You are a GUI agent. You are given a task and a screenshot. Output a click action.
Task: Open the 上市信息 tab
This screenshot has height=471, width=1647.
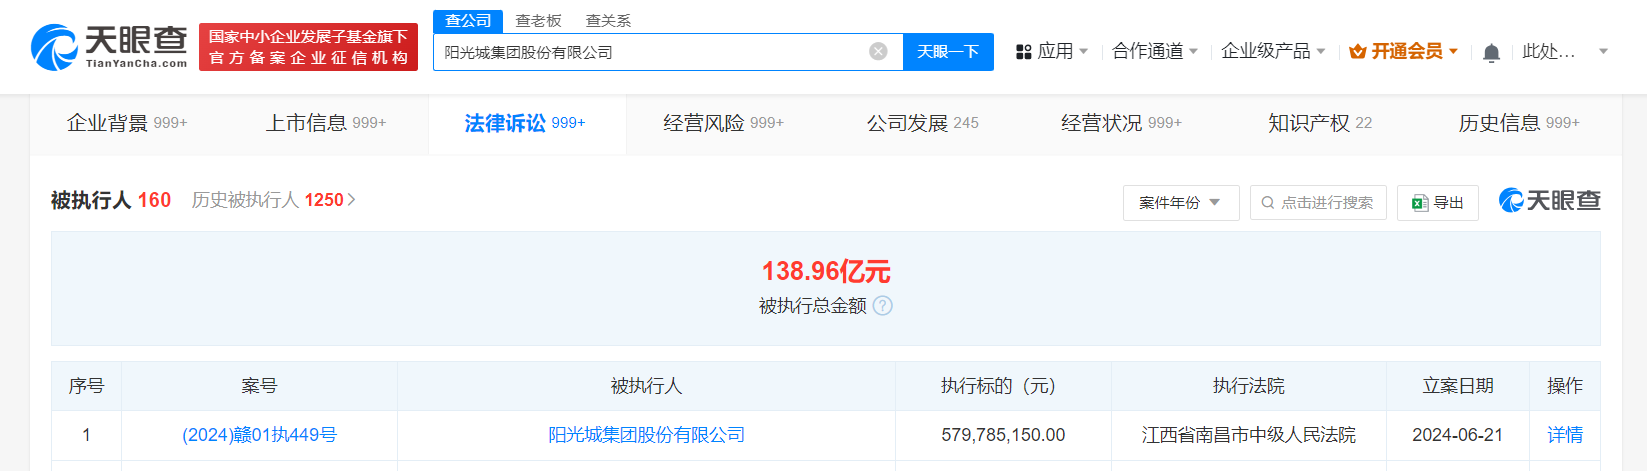[x=326, y=123]
